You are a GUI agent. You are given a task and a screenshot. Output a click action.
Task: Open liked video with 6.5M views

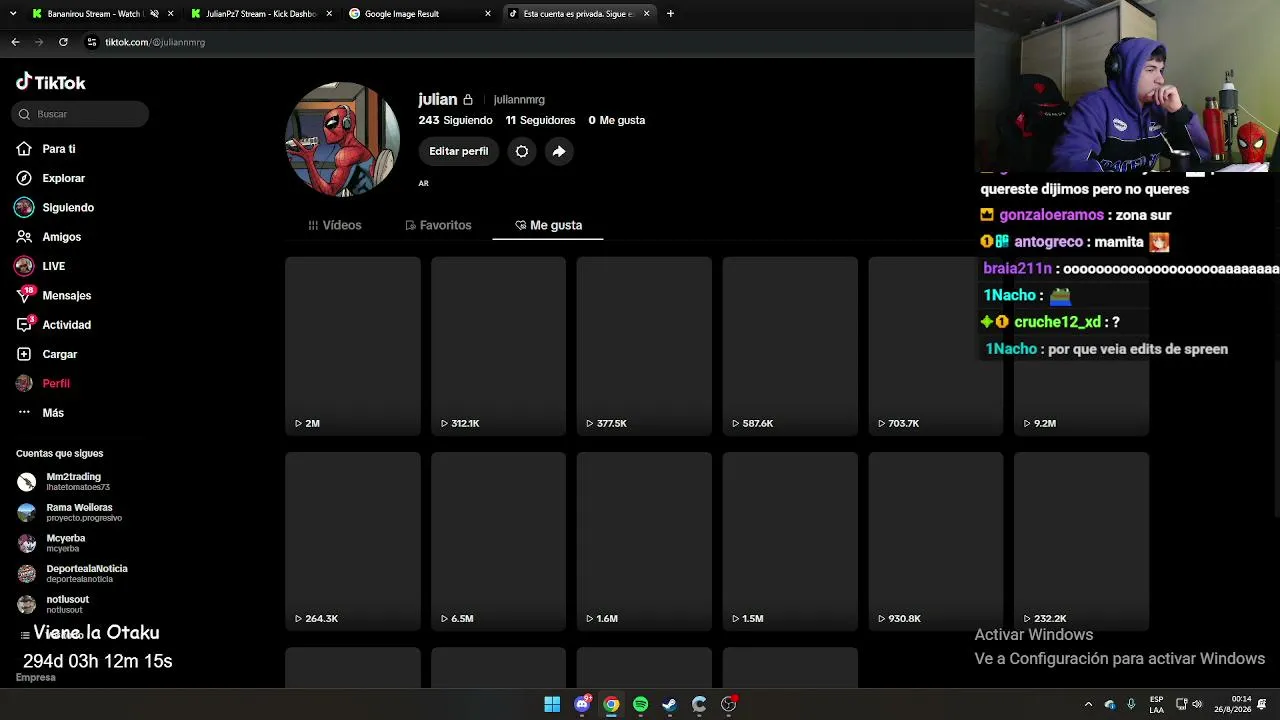499,541
